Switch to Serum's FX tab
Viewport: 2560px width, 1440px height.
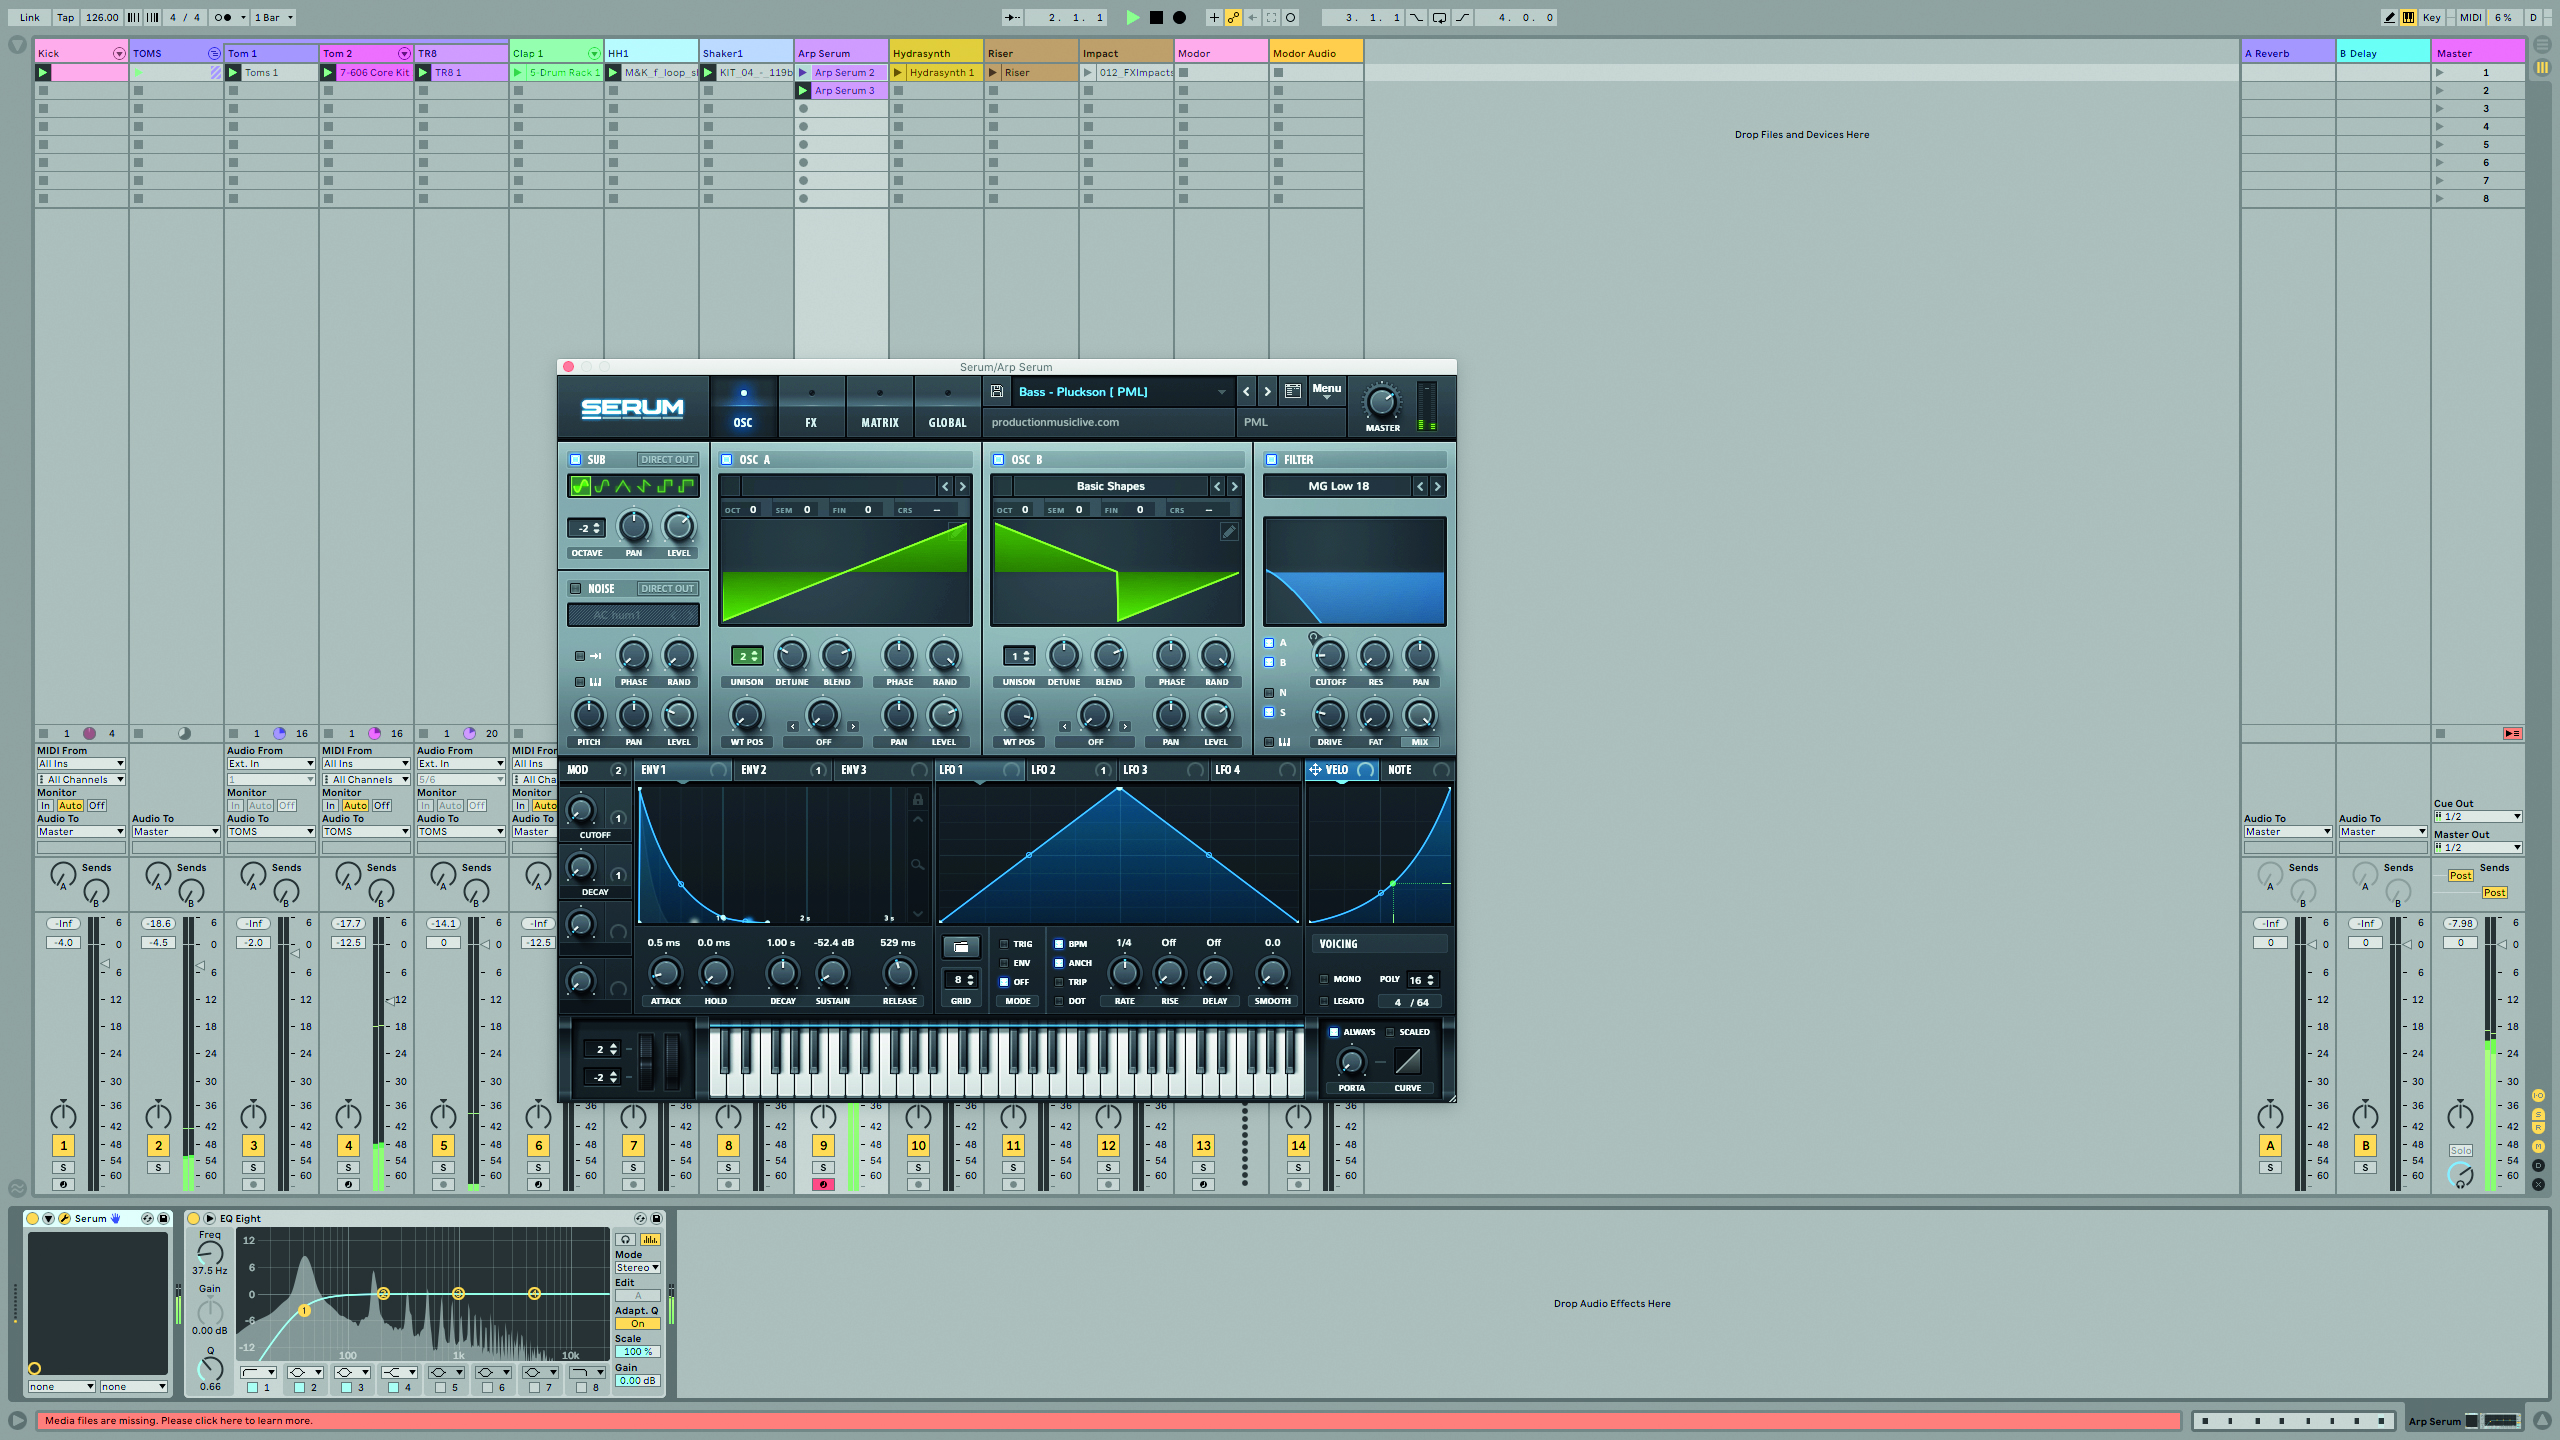pos(811,408)
